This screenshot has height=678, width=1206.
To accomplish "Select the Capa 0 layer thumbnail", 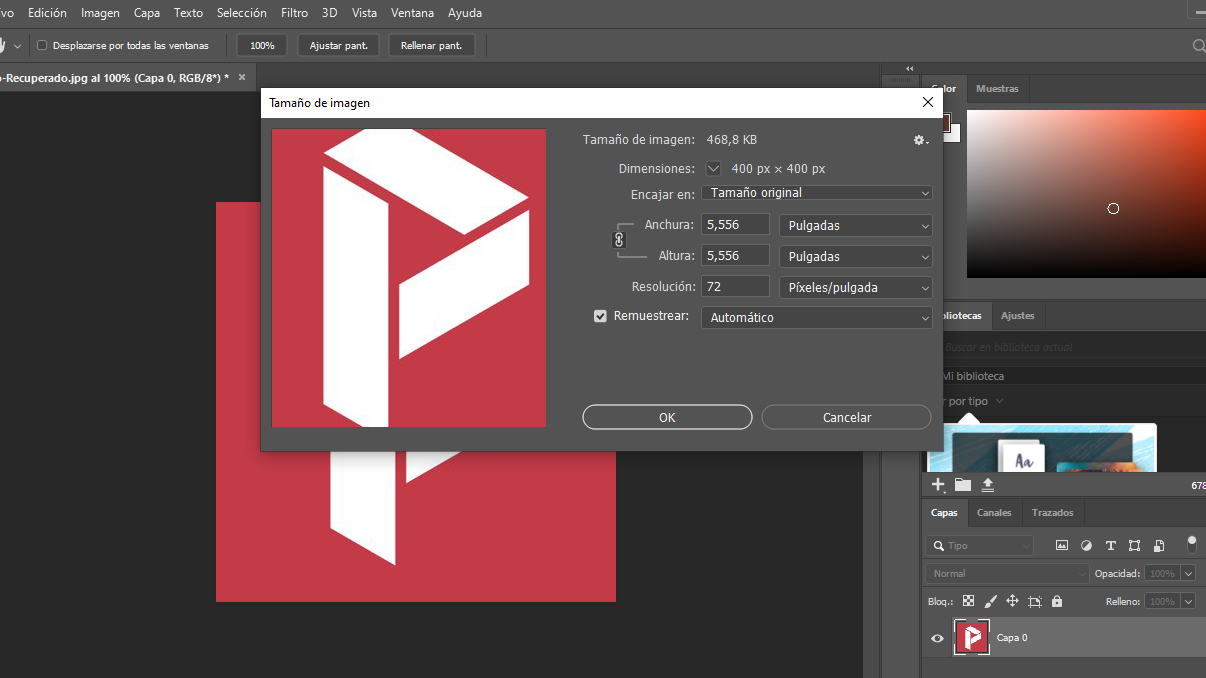I will pyautogui.click(x=972, y=638).
